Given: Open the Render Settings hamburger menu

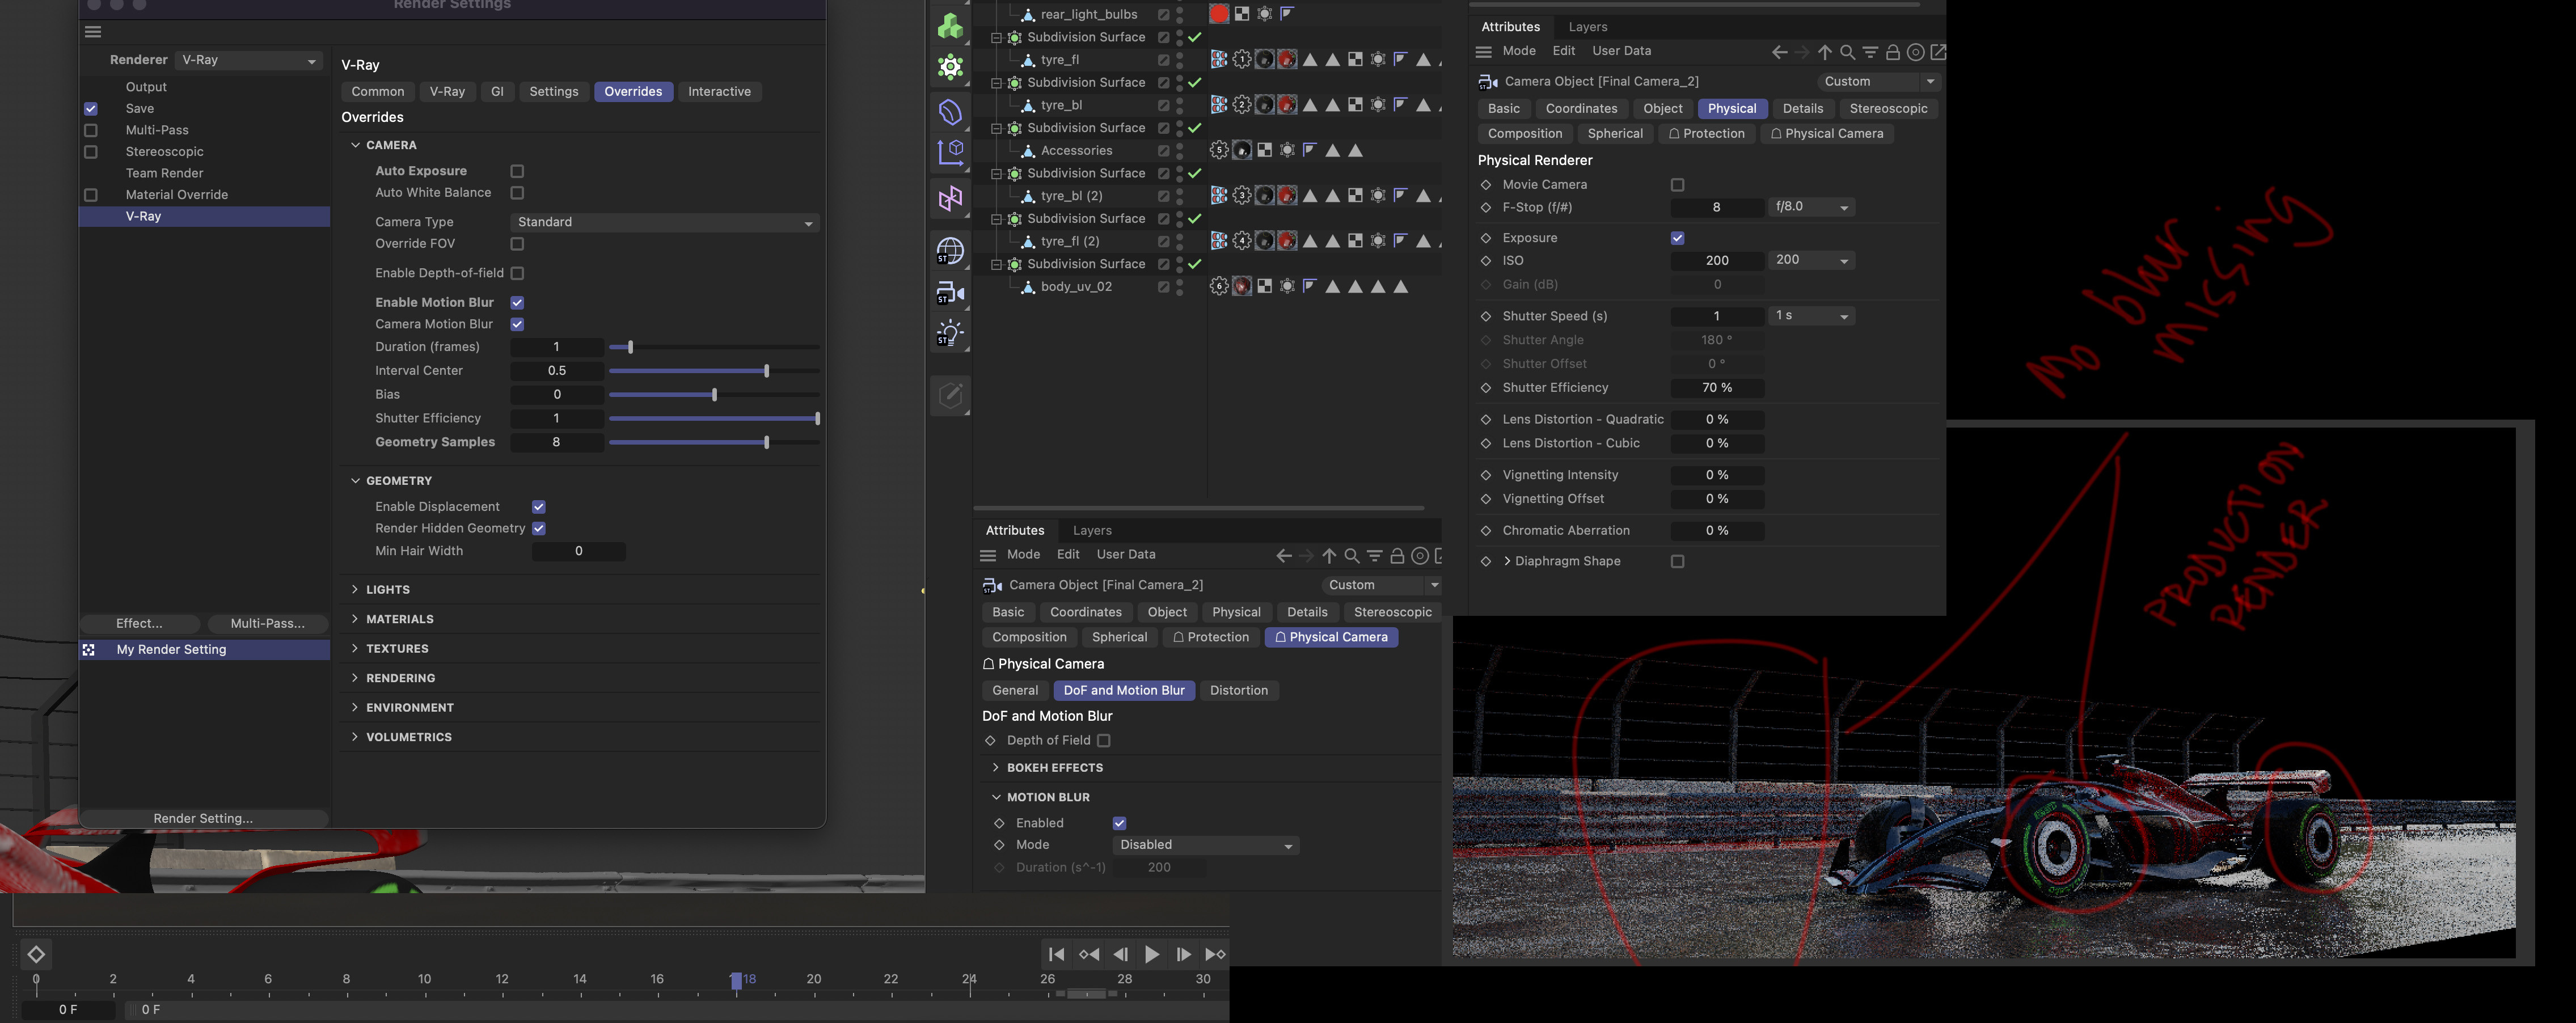Looking at the screenshot, I should pyautogui.click(x=93, y=32).
